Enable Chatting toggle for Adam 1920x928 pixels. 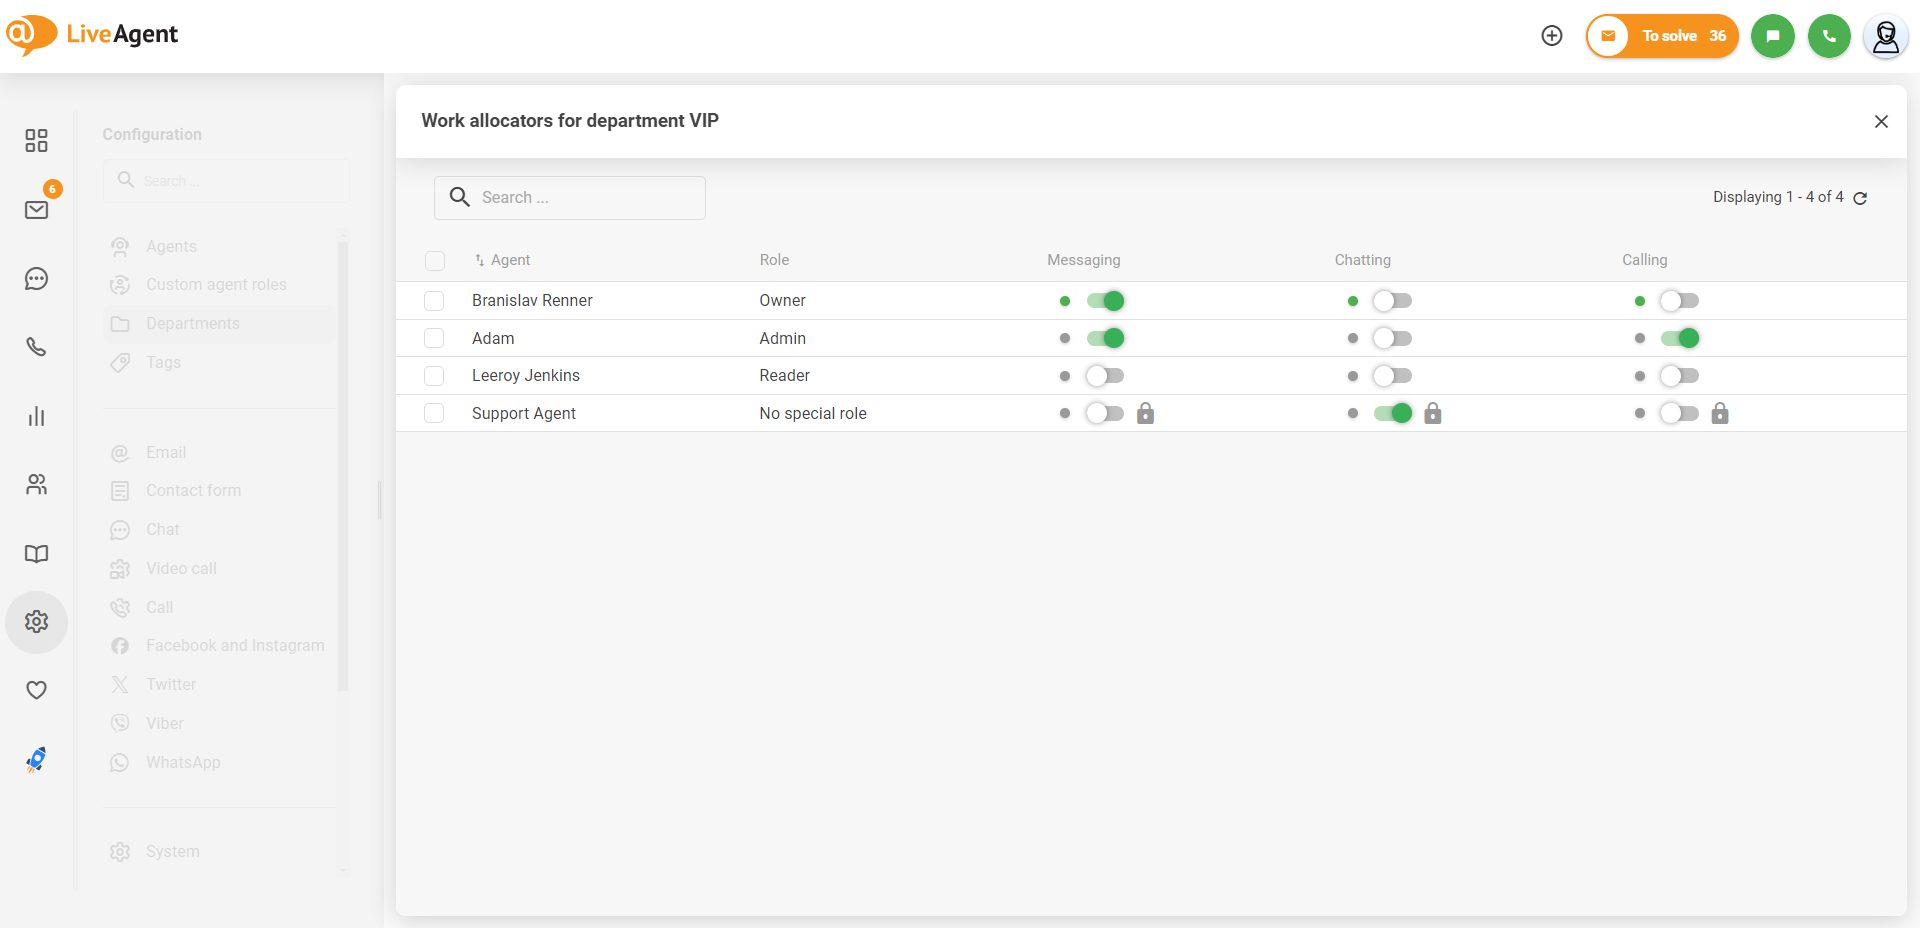coord(1392,339)
